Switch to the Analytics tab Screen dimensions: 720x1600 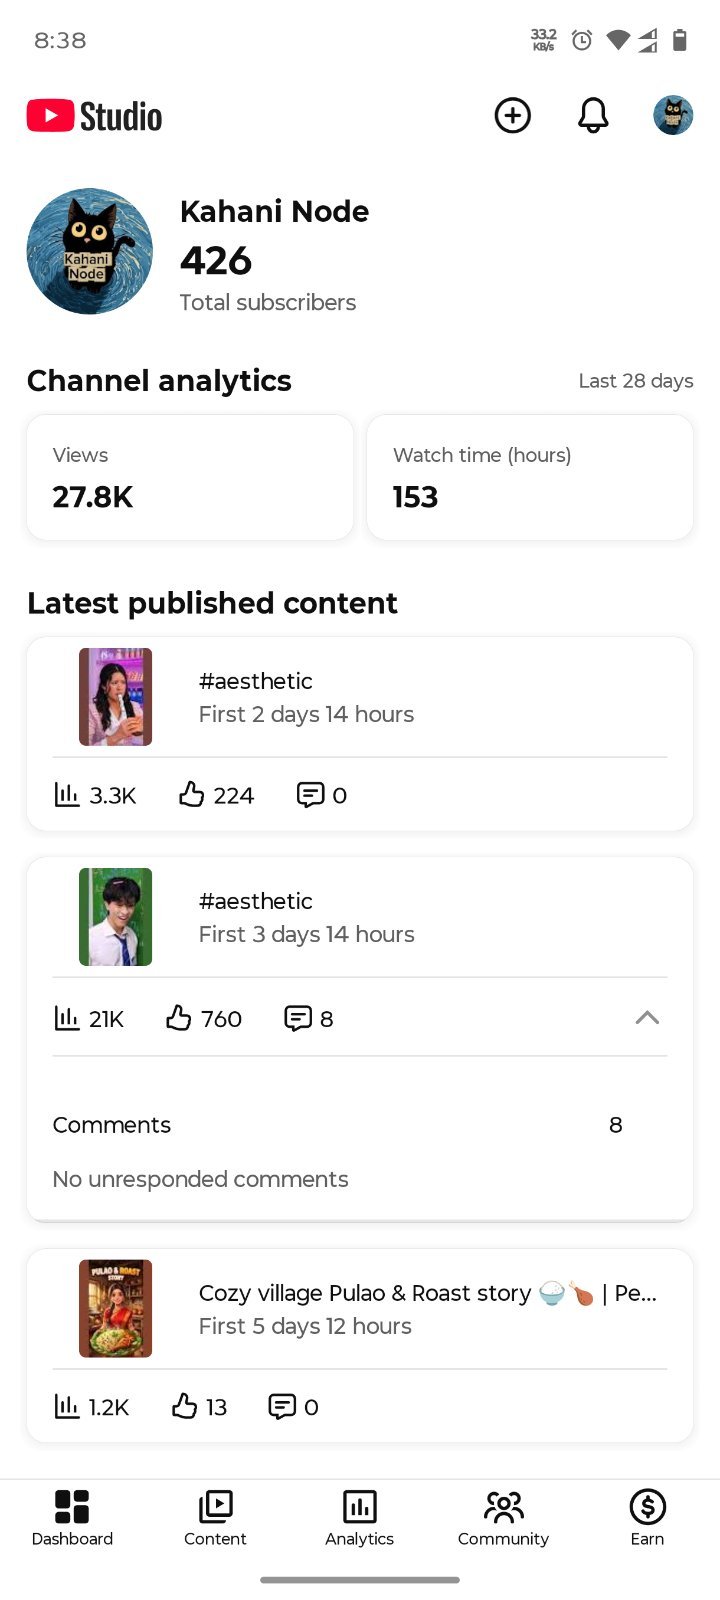pos(360,1518)
